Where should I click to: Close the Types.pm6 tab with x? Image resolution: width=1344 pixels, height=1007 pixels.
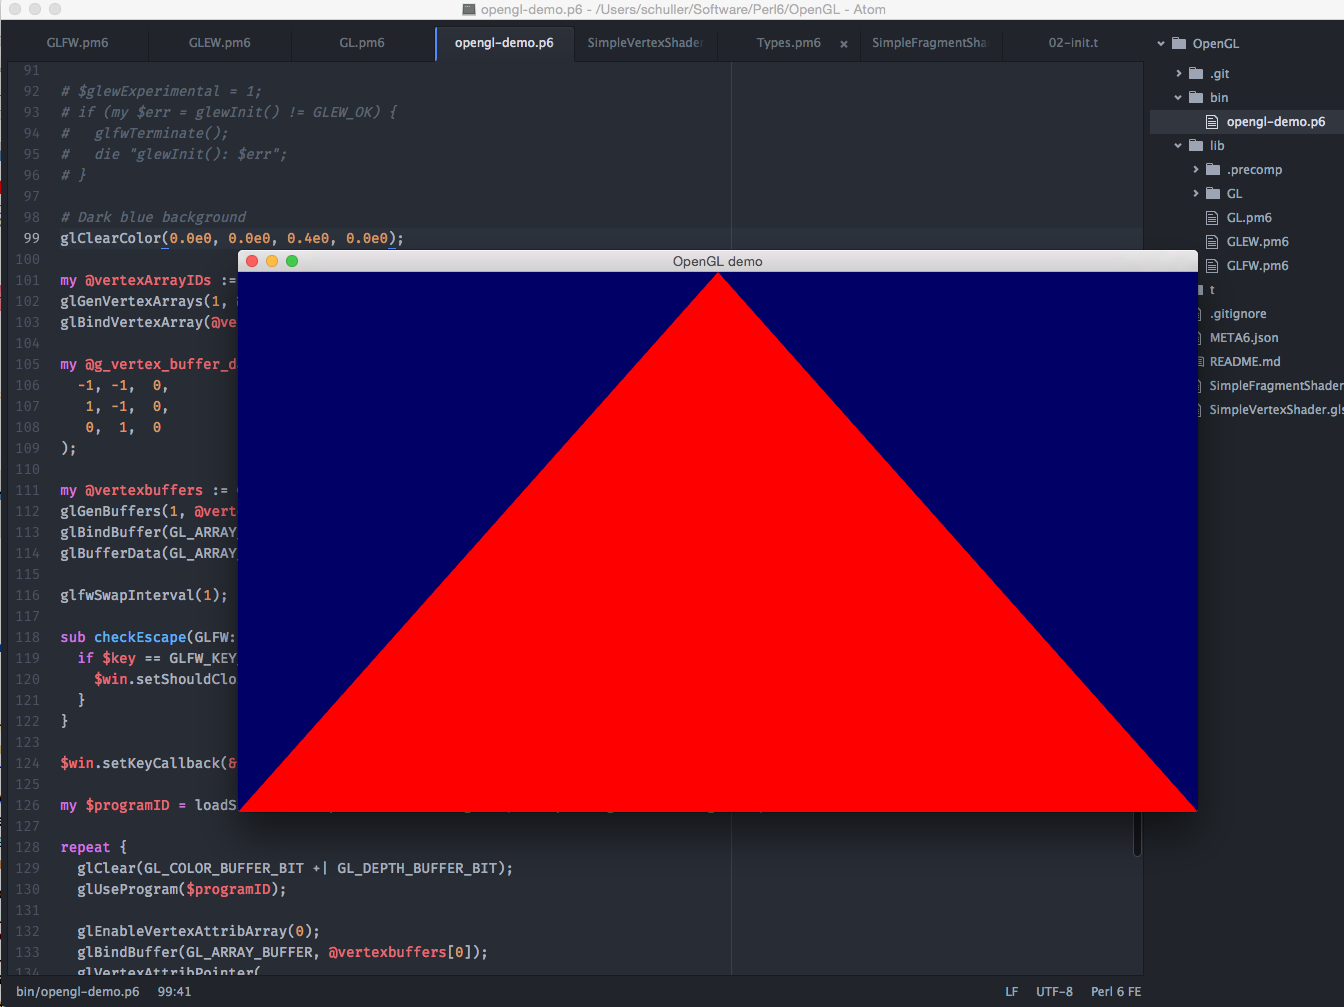844,44
